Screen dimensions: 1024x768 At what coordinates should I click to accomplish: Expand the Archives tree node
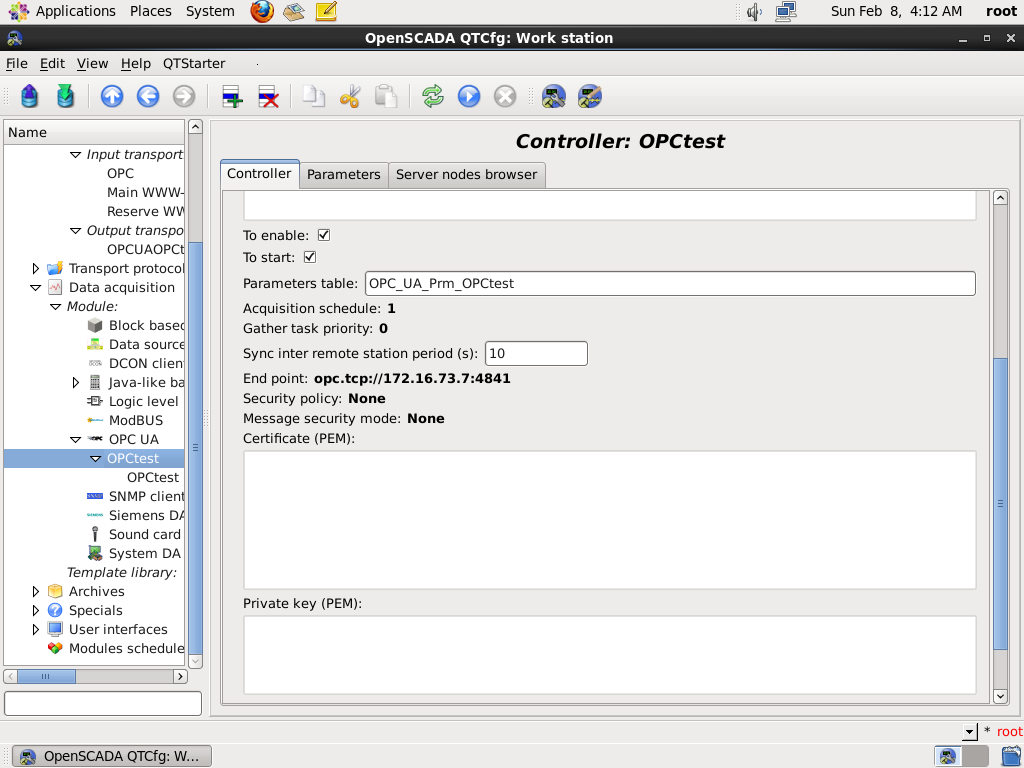(36, 592)
